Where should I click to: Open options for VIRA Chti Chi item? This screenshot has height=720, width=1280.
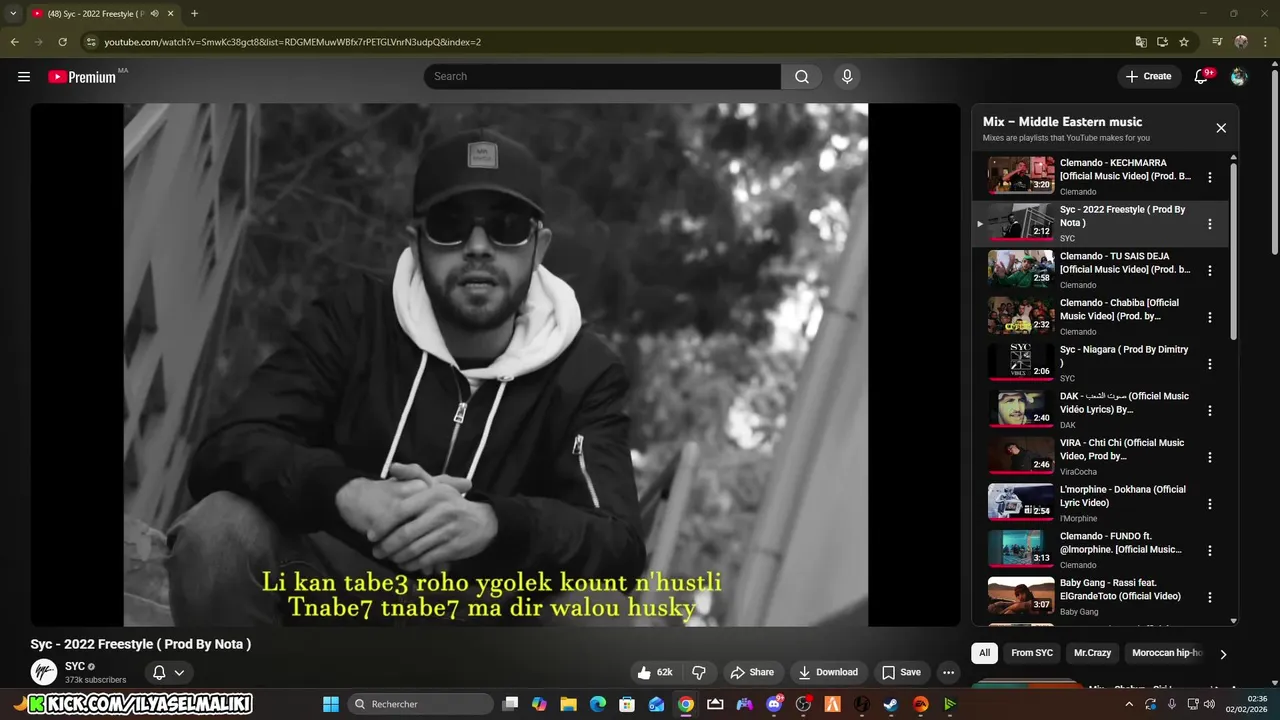[x=1210, y=457]
